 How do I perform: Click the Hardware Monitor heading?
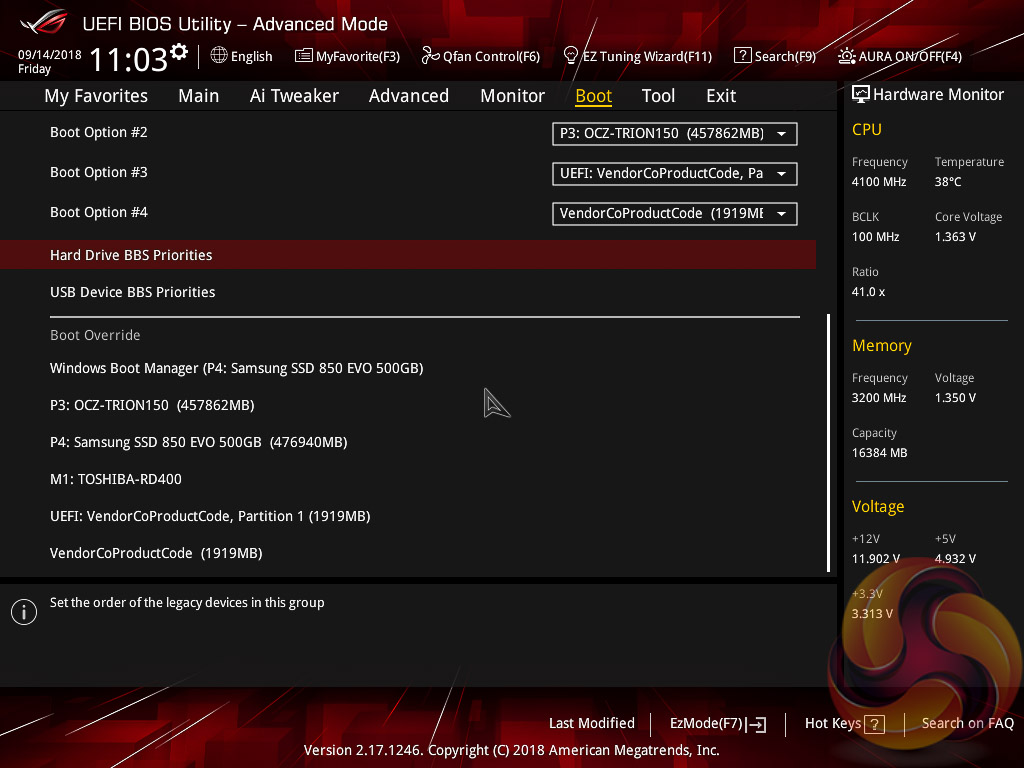click(x=938, y=95)
